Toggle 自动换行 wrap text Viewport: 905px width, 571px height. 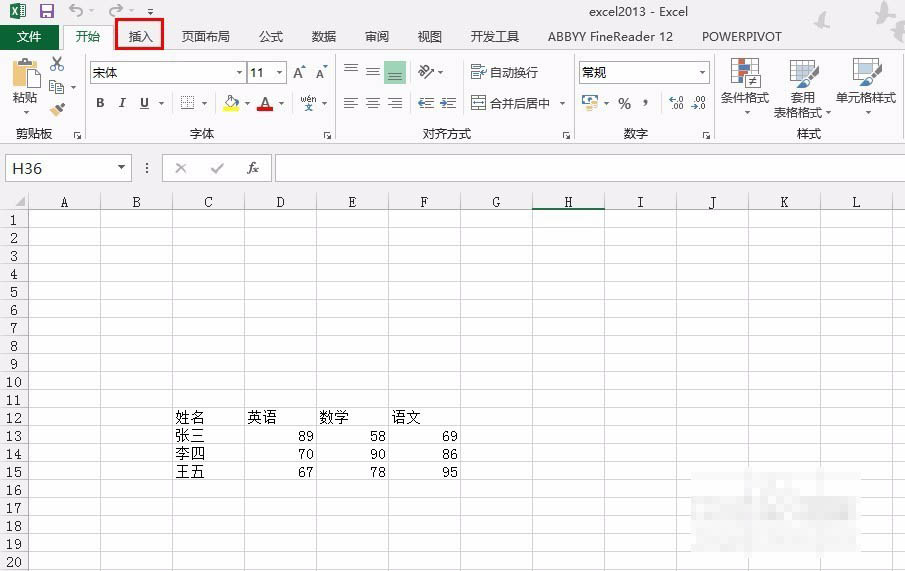pyautogui.click(x=505, y=72)
